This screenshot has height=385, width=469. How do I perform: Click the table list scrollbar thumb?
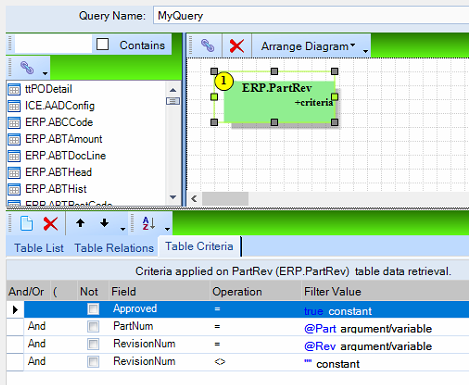click(173, 101)
